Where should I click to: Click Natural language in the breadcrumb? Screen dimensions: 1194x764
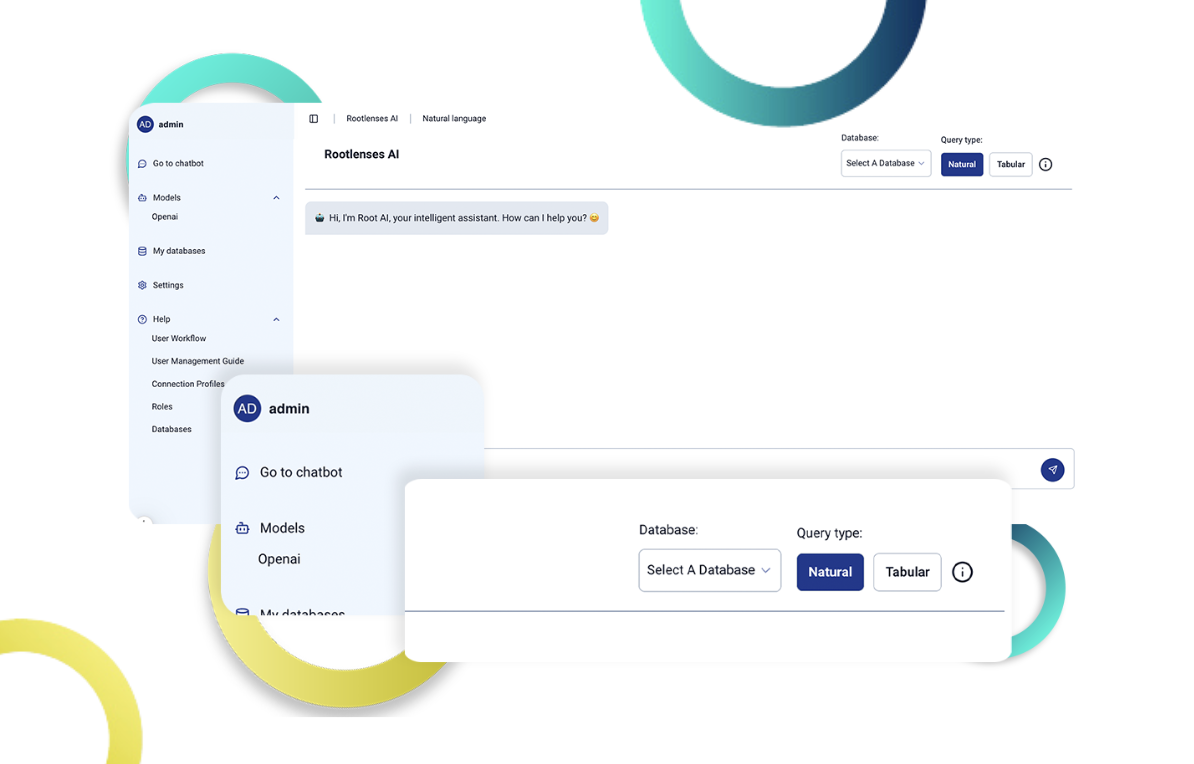coord(454,118)
